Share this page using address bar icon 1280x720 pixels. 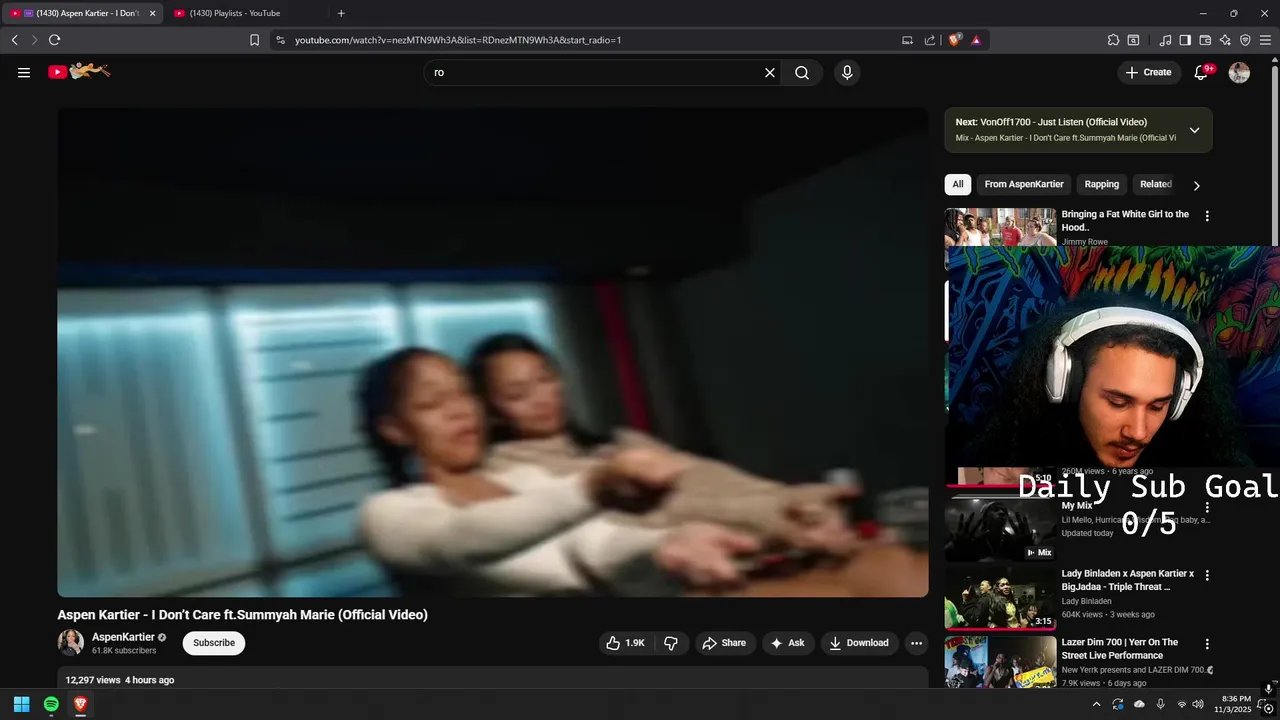point(930,40)
